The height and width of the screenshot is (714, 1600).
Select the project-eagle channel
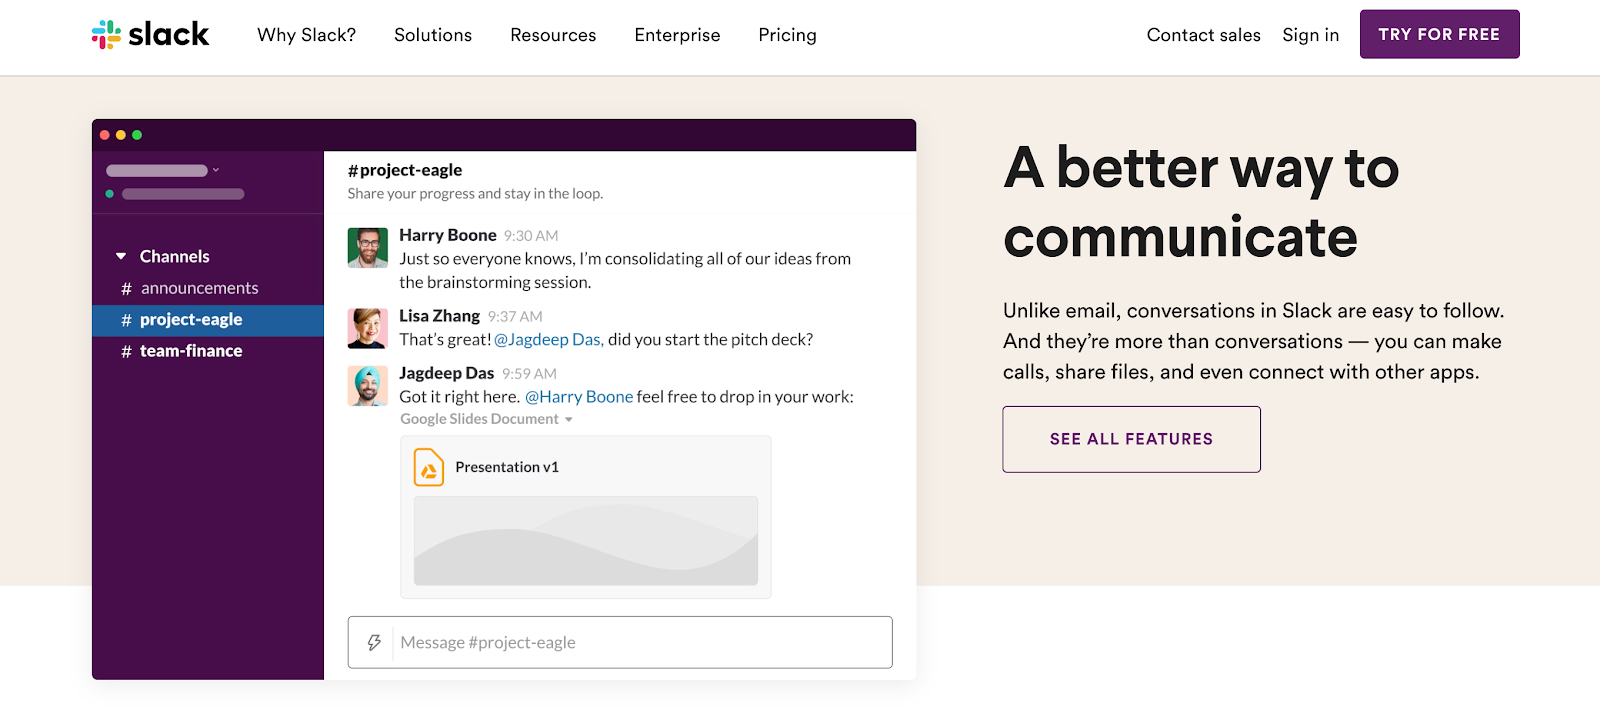click(x=191, y=320)
